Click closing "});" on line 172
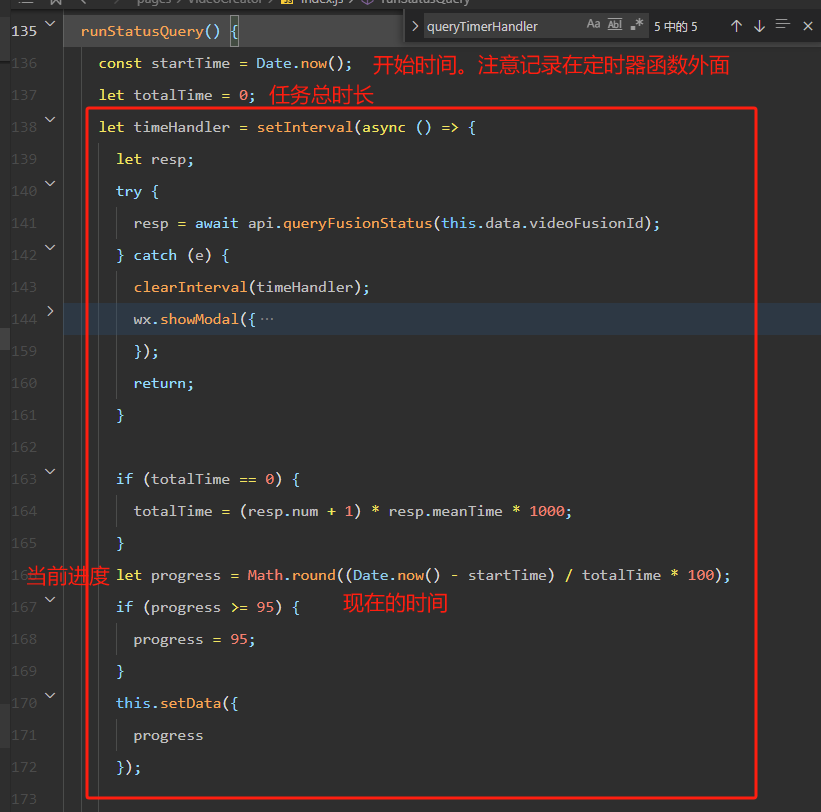The image size is (821, 812). coord(128,767)
